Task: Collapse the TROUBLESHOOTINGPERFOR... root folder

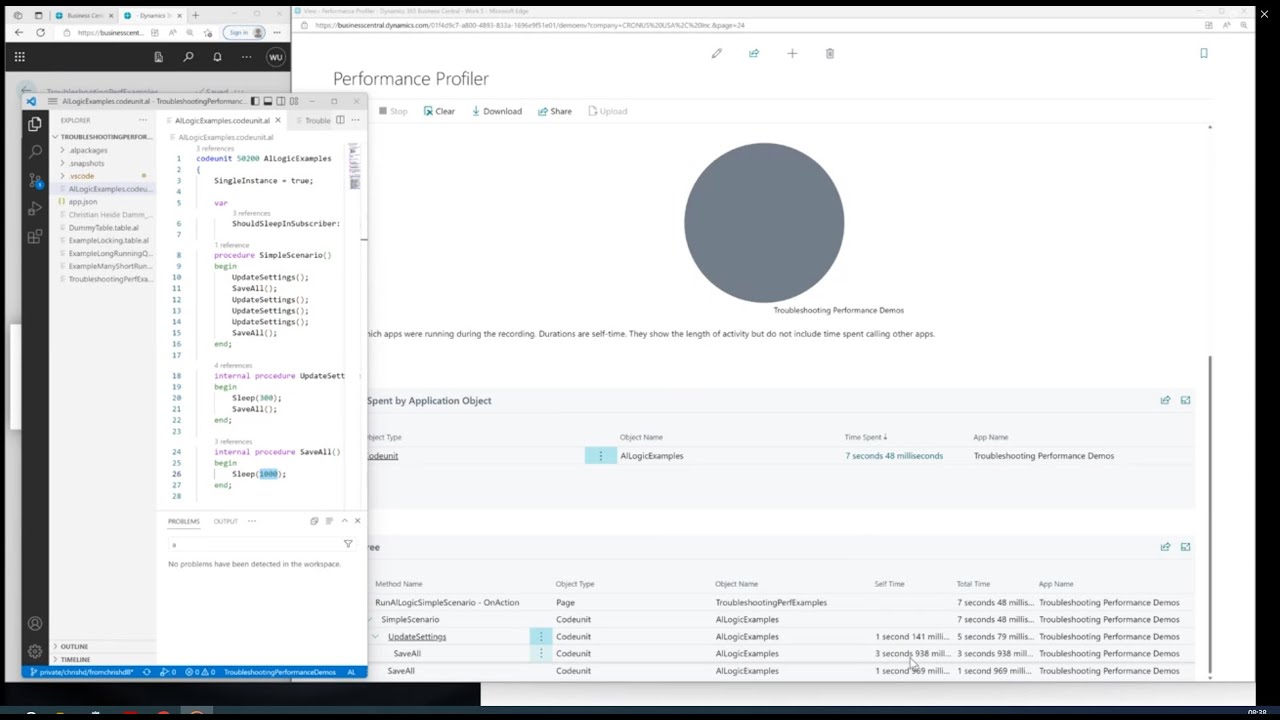Action: pos(104,136)
